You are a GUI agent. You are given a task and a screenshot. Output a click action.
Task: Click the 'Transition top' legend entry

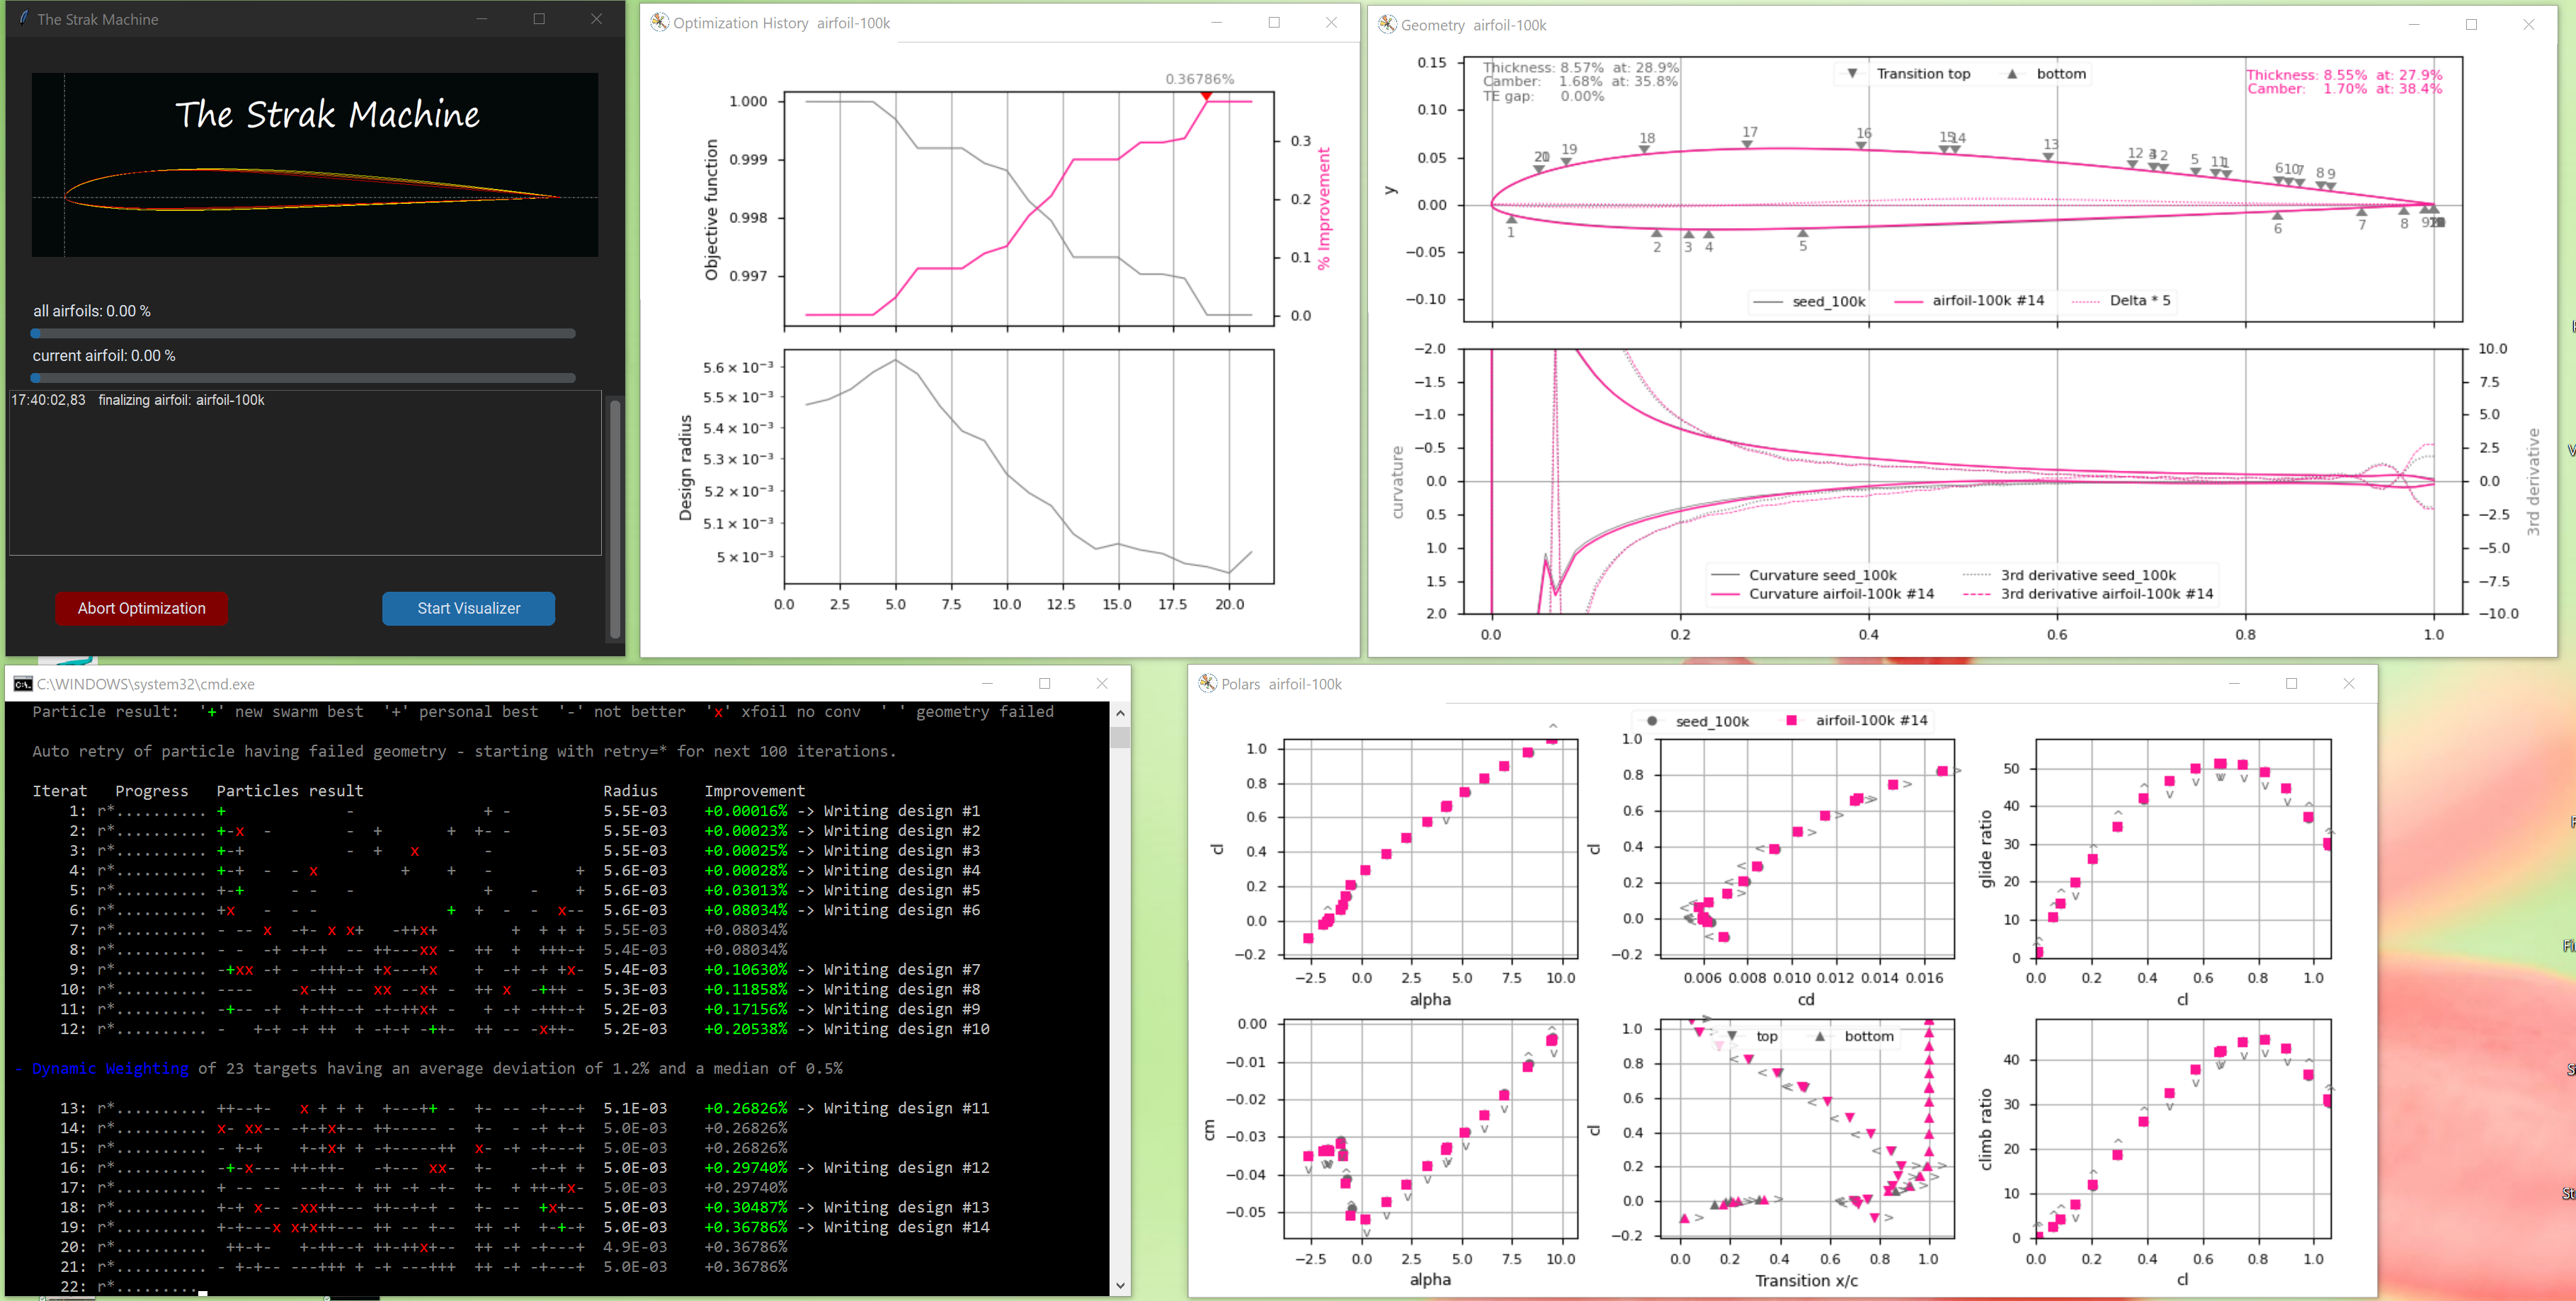click(1907, 74)
